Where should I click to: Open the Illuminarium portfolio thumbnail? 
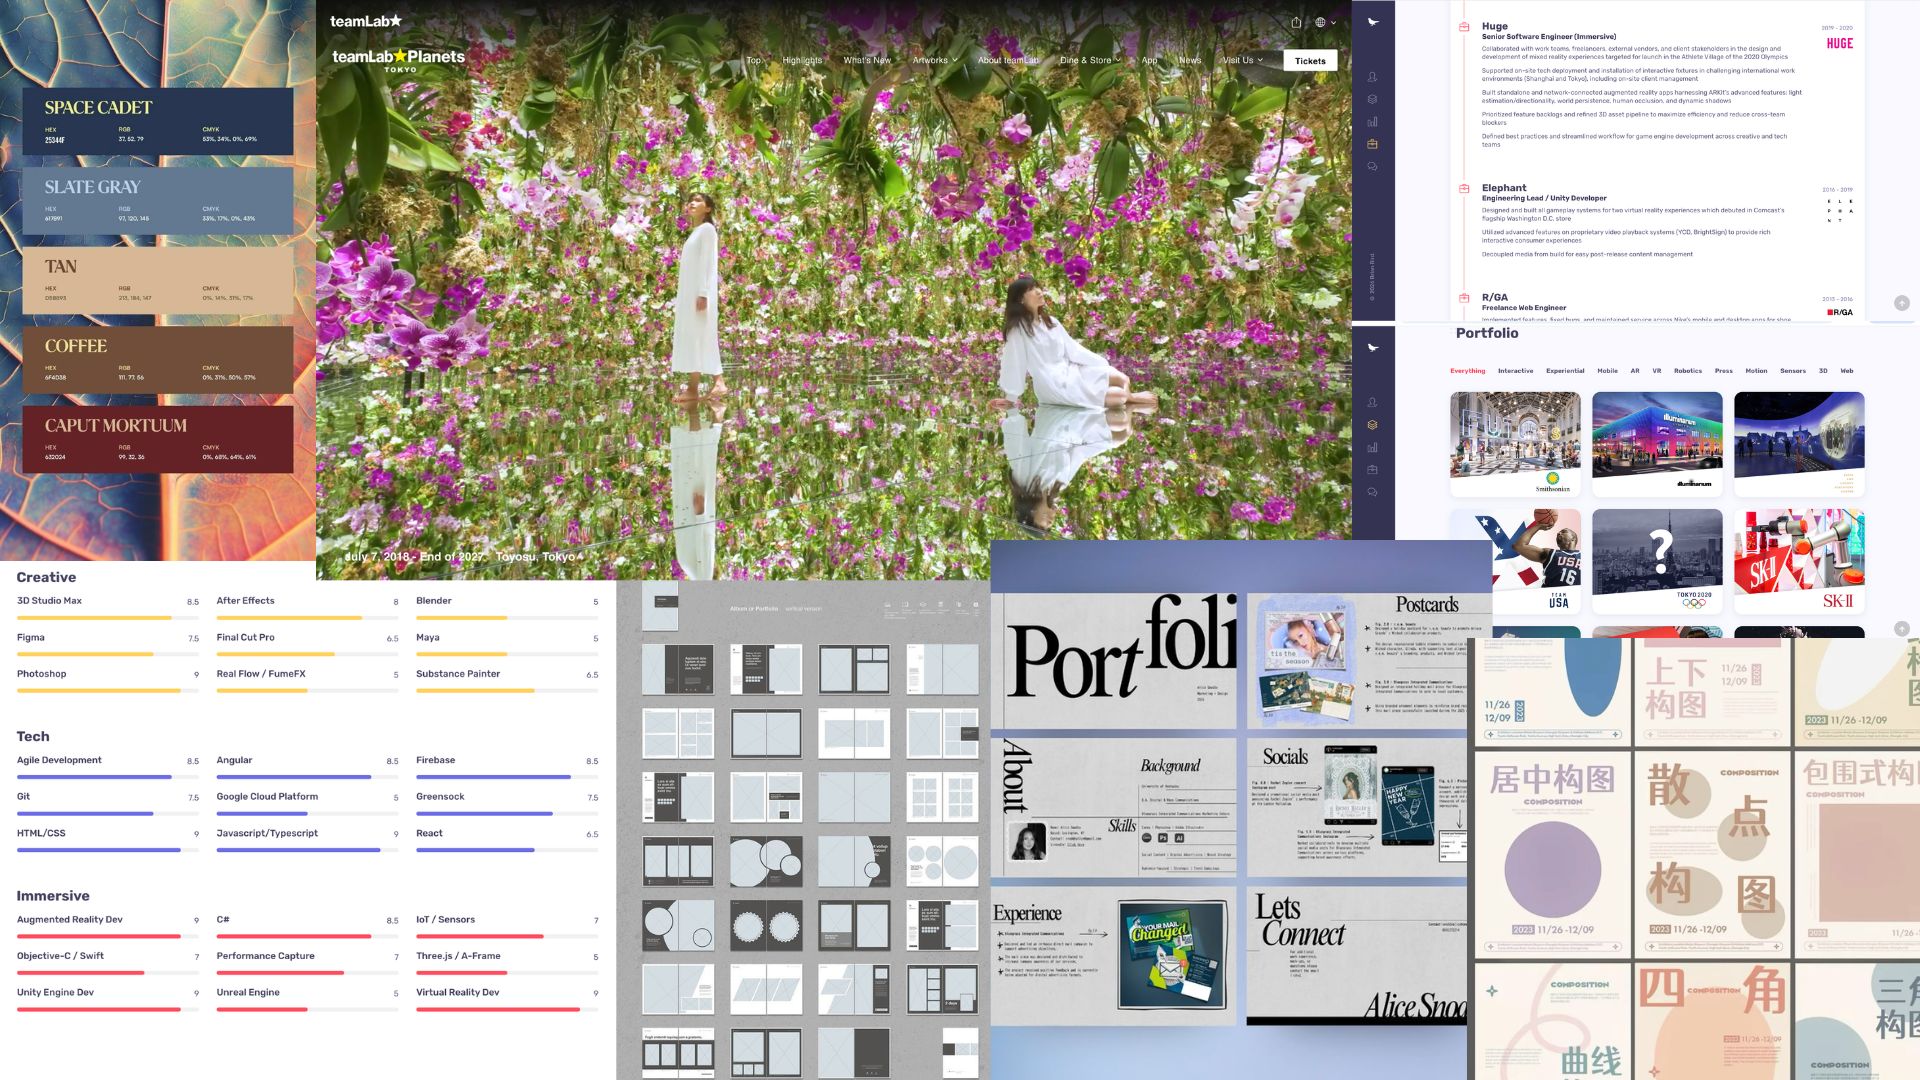point(1657,444)
